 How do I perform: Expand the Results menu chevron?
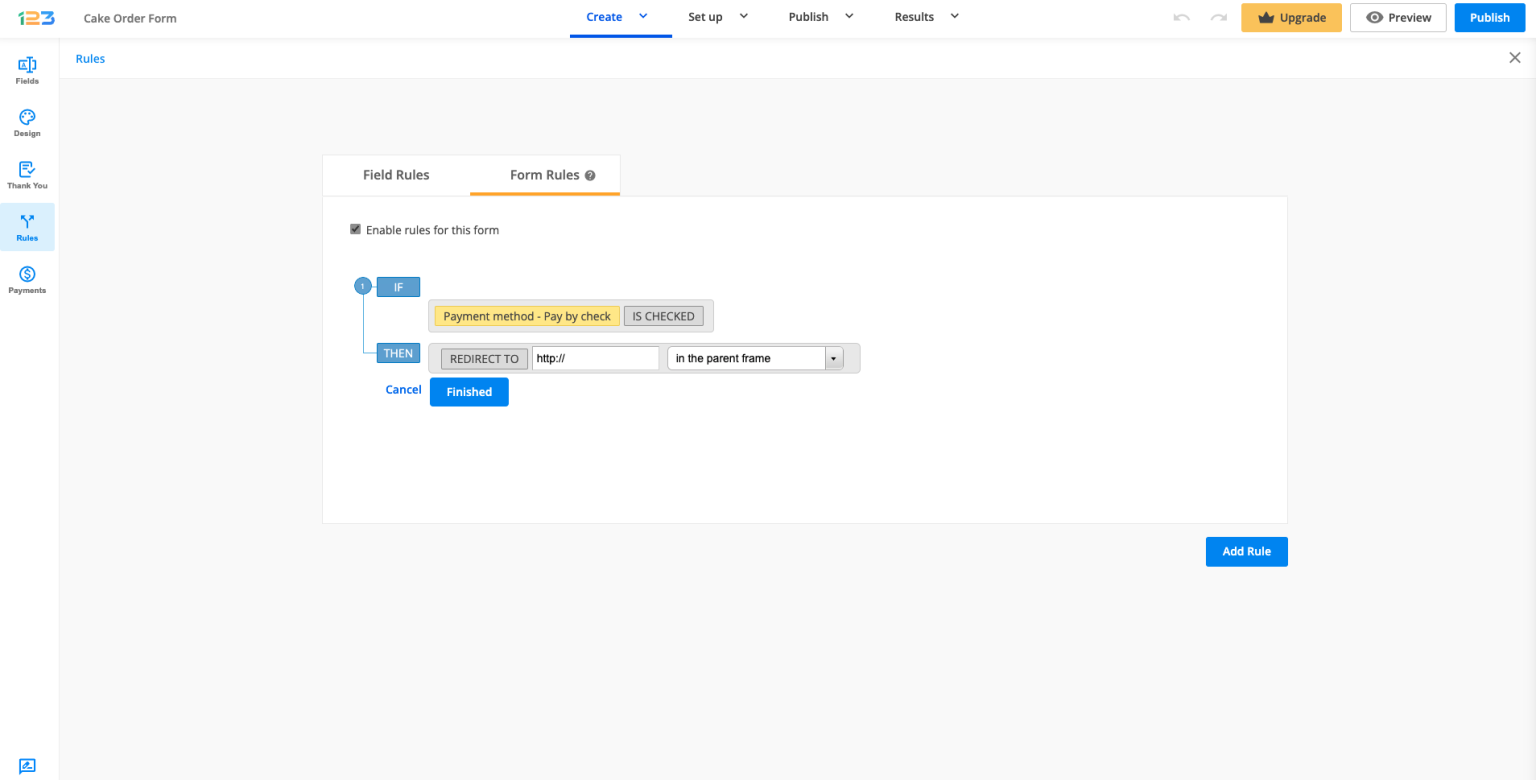pos(954,16)
